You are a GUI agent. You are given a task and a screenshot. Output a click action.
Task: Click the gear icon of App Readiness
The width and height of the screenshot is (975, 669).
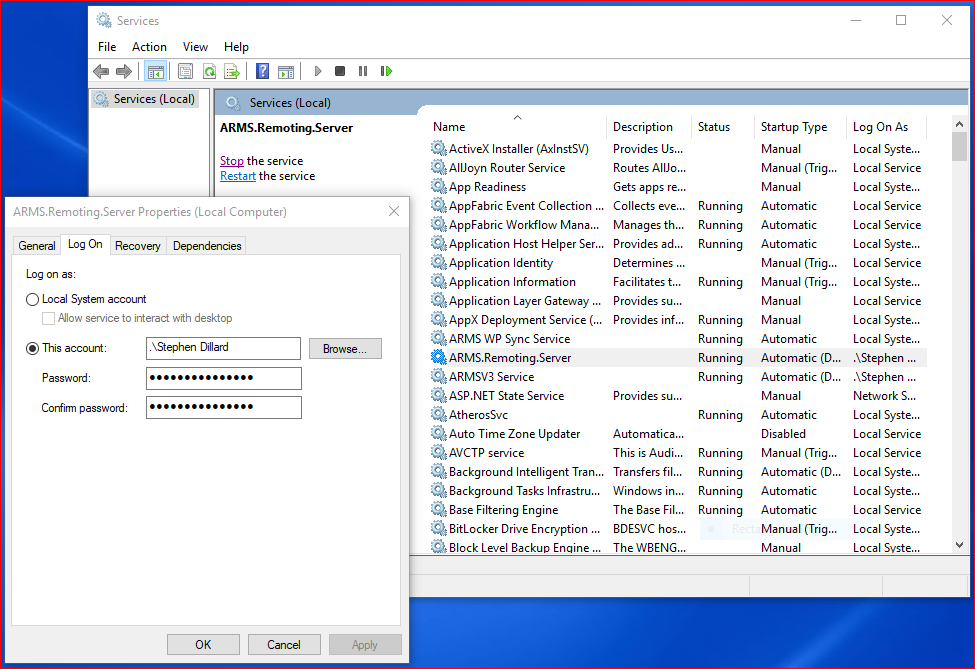pos(438,186)
